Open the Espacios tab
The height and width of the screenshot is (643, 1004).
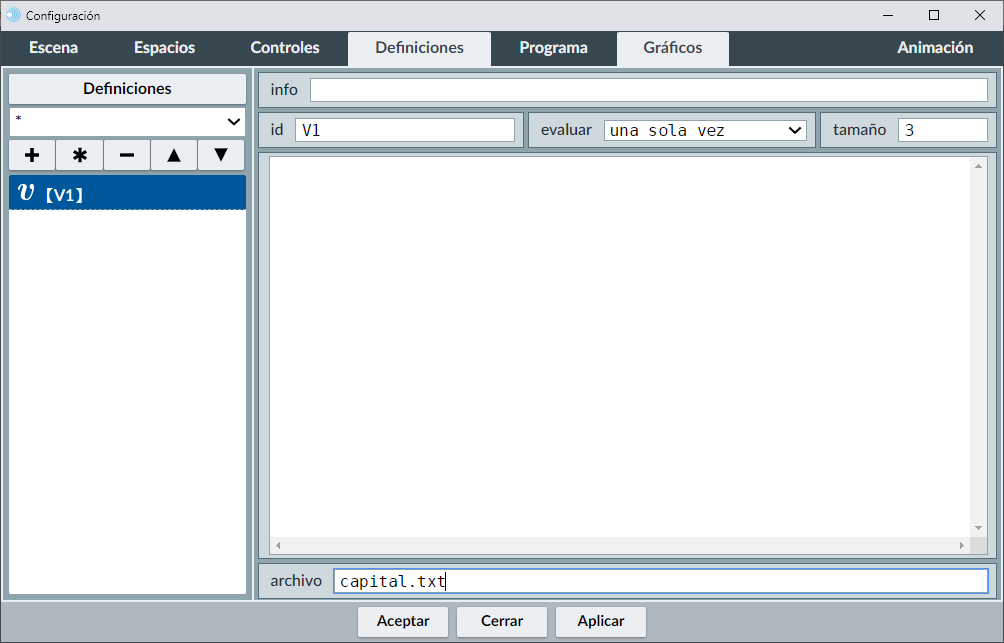coord(164,48)
